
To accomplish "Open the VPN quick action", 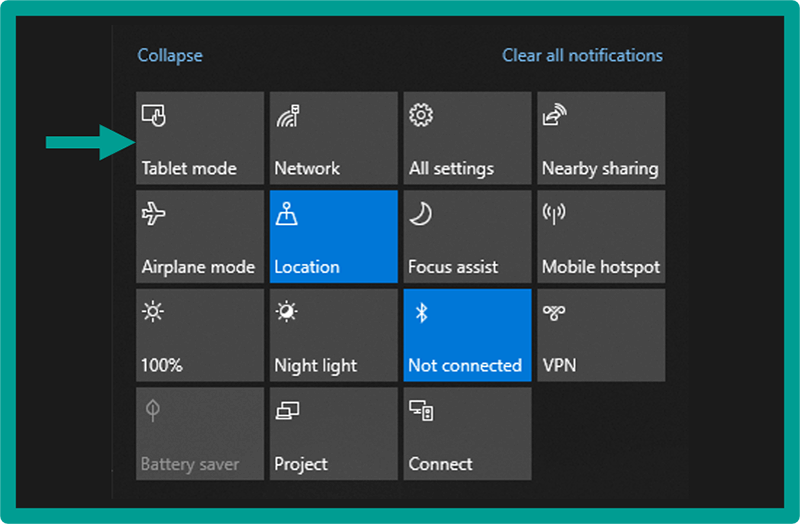I will click(x=601, y=335).
